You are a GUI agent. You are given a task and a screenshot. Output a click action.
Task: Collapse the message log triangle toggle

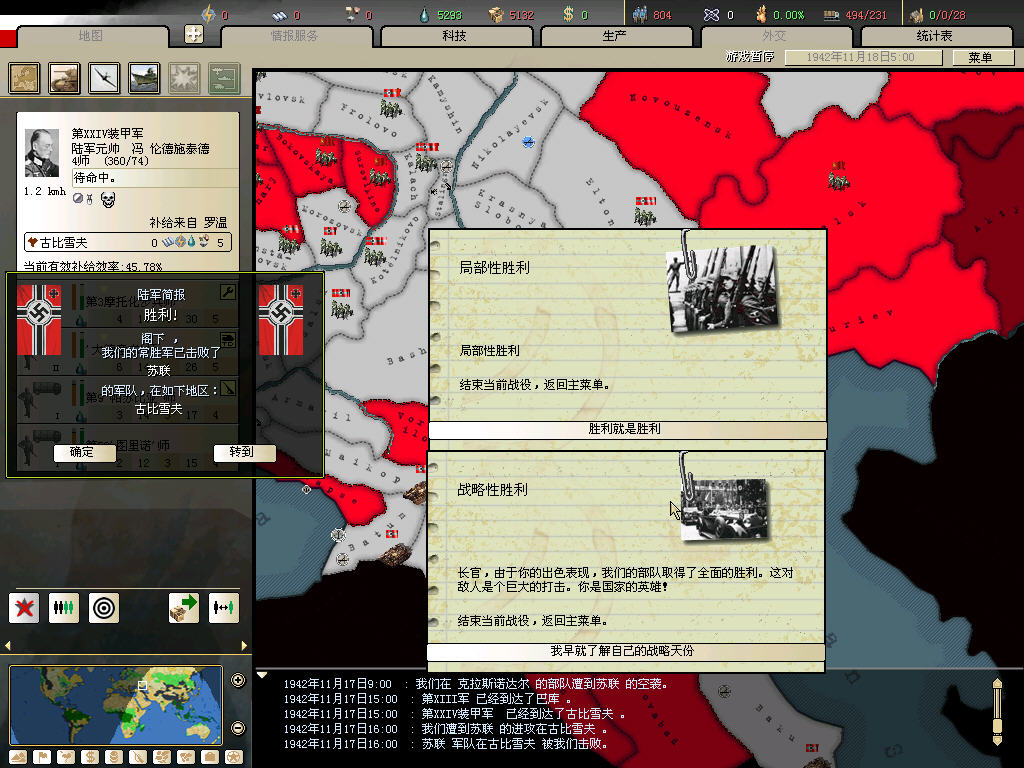click(262, 675)
